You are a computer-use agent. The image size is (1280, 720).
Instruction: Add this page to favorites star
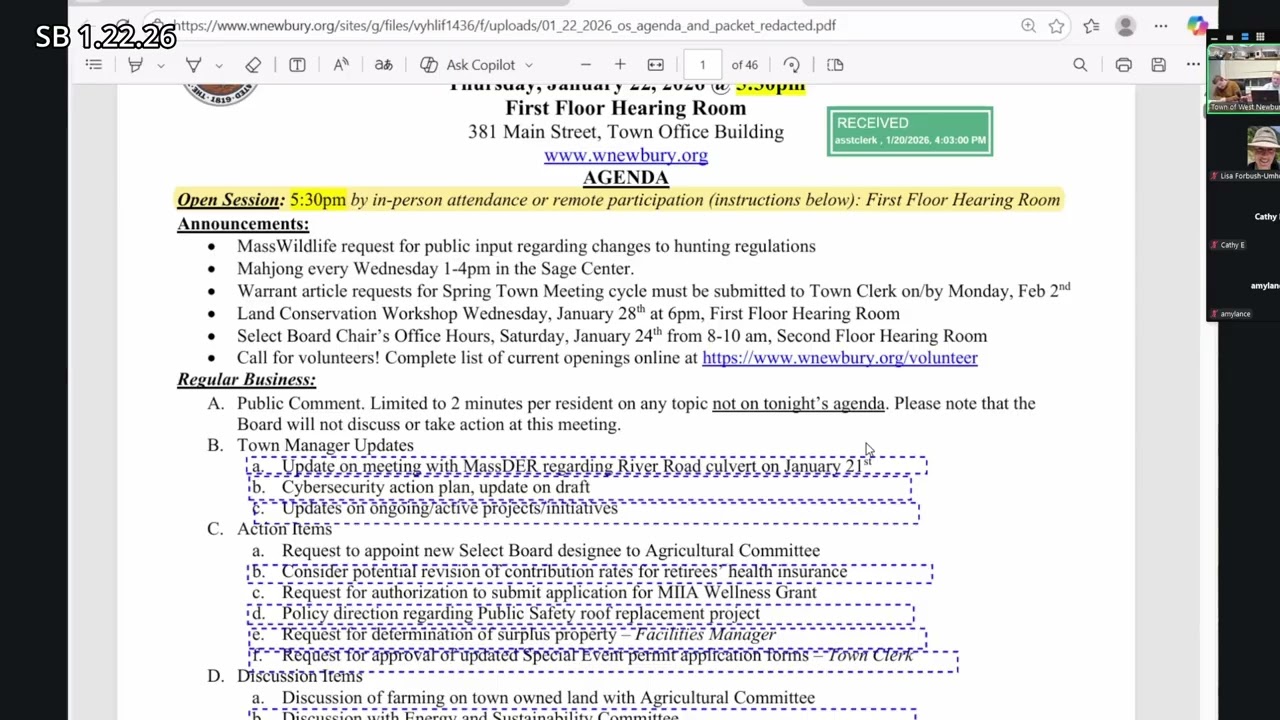[x=1057, y=26]
